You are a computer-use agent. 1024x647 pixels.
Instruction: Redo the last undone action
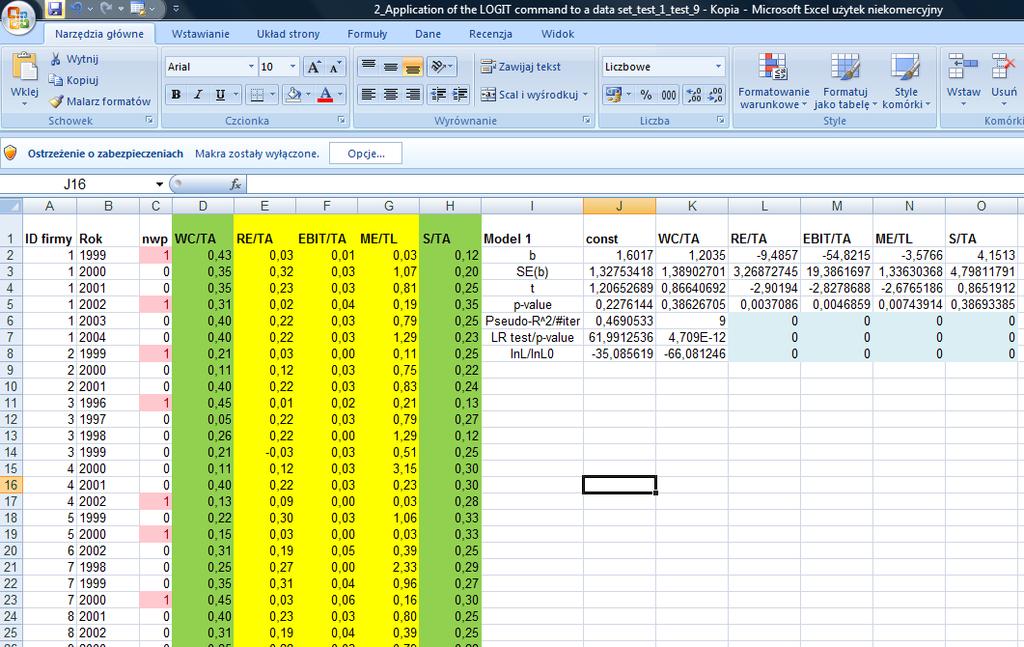pyautogui.click(x=105, y=8)
